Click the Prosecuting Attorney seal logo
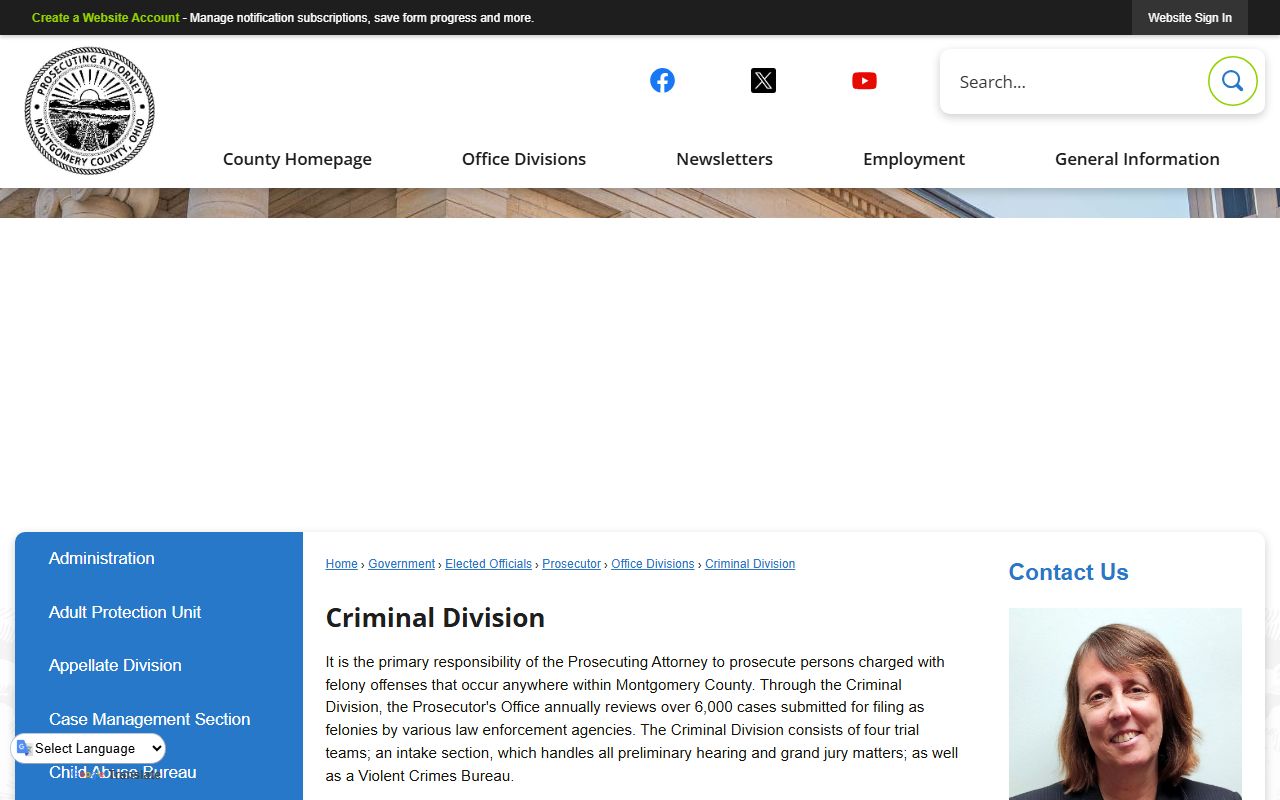The width and height of the screenshot is (1280, 800). (x=90, y=111)
